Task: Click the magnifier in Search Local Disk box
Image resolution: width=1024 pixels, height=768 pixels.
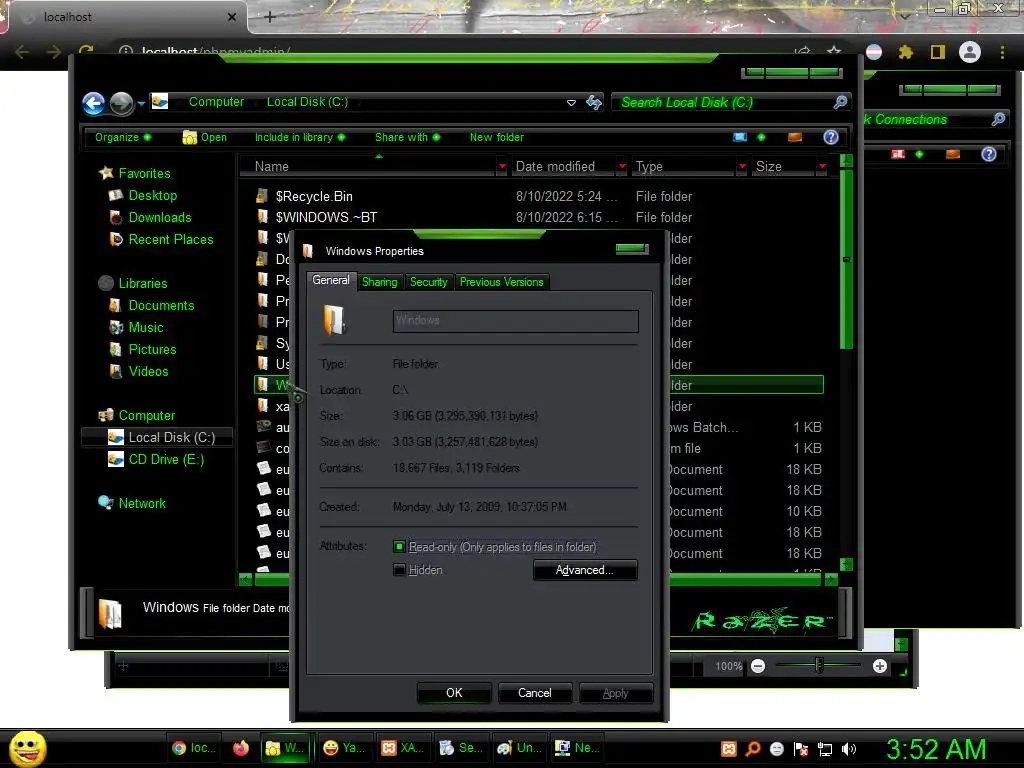Action: click(x=840, y=103)
